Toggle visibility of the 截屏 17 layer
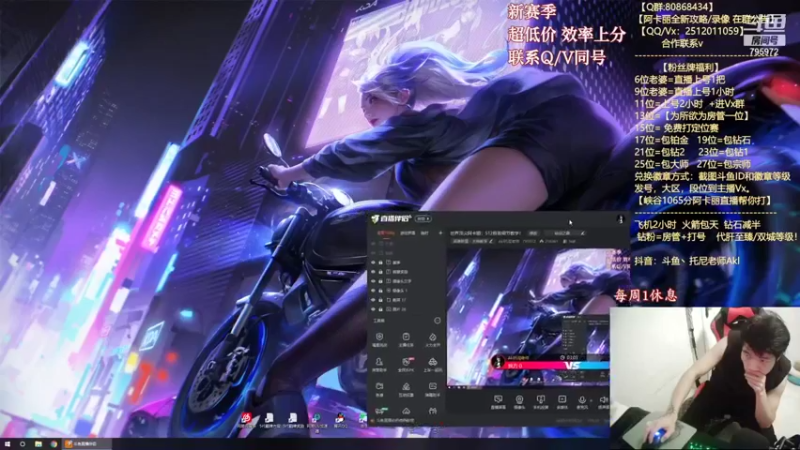This screenshot has width=800, height=450. click(x=373, y=300)
